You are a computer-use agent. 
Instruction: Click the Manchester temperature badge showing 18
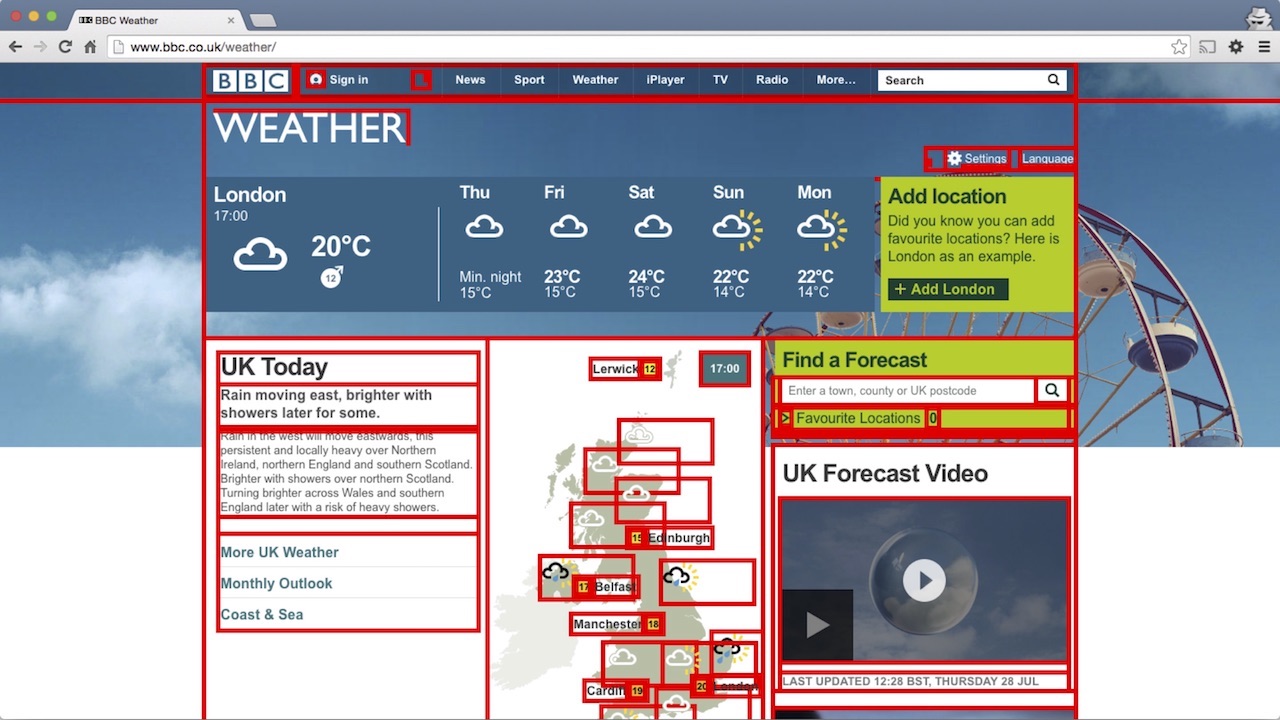[x=653, y=625]
